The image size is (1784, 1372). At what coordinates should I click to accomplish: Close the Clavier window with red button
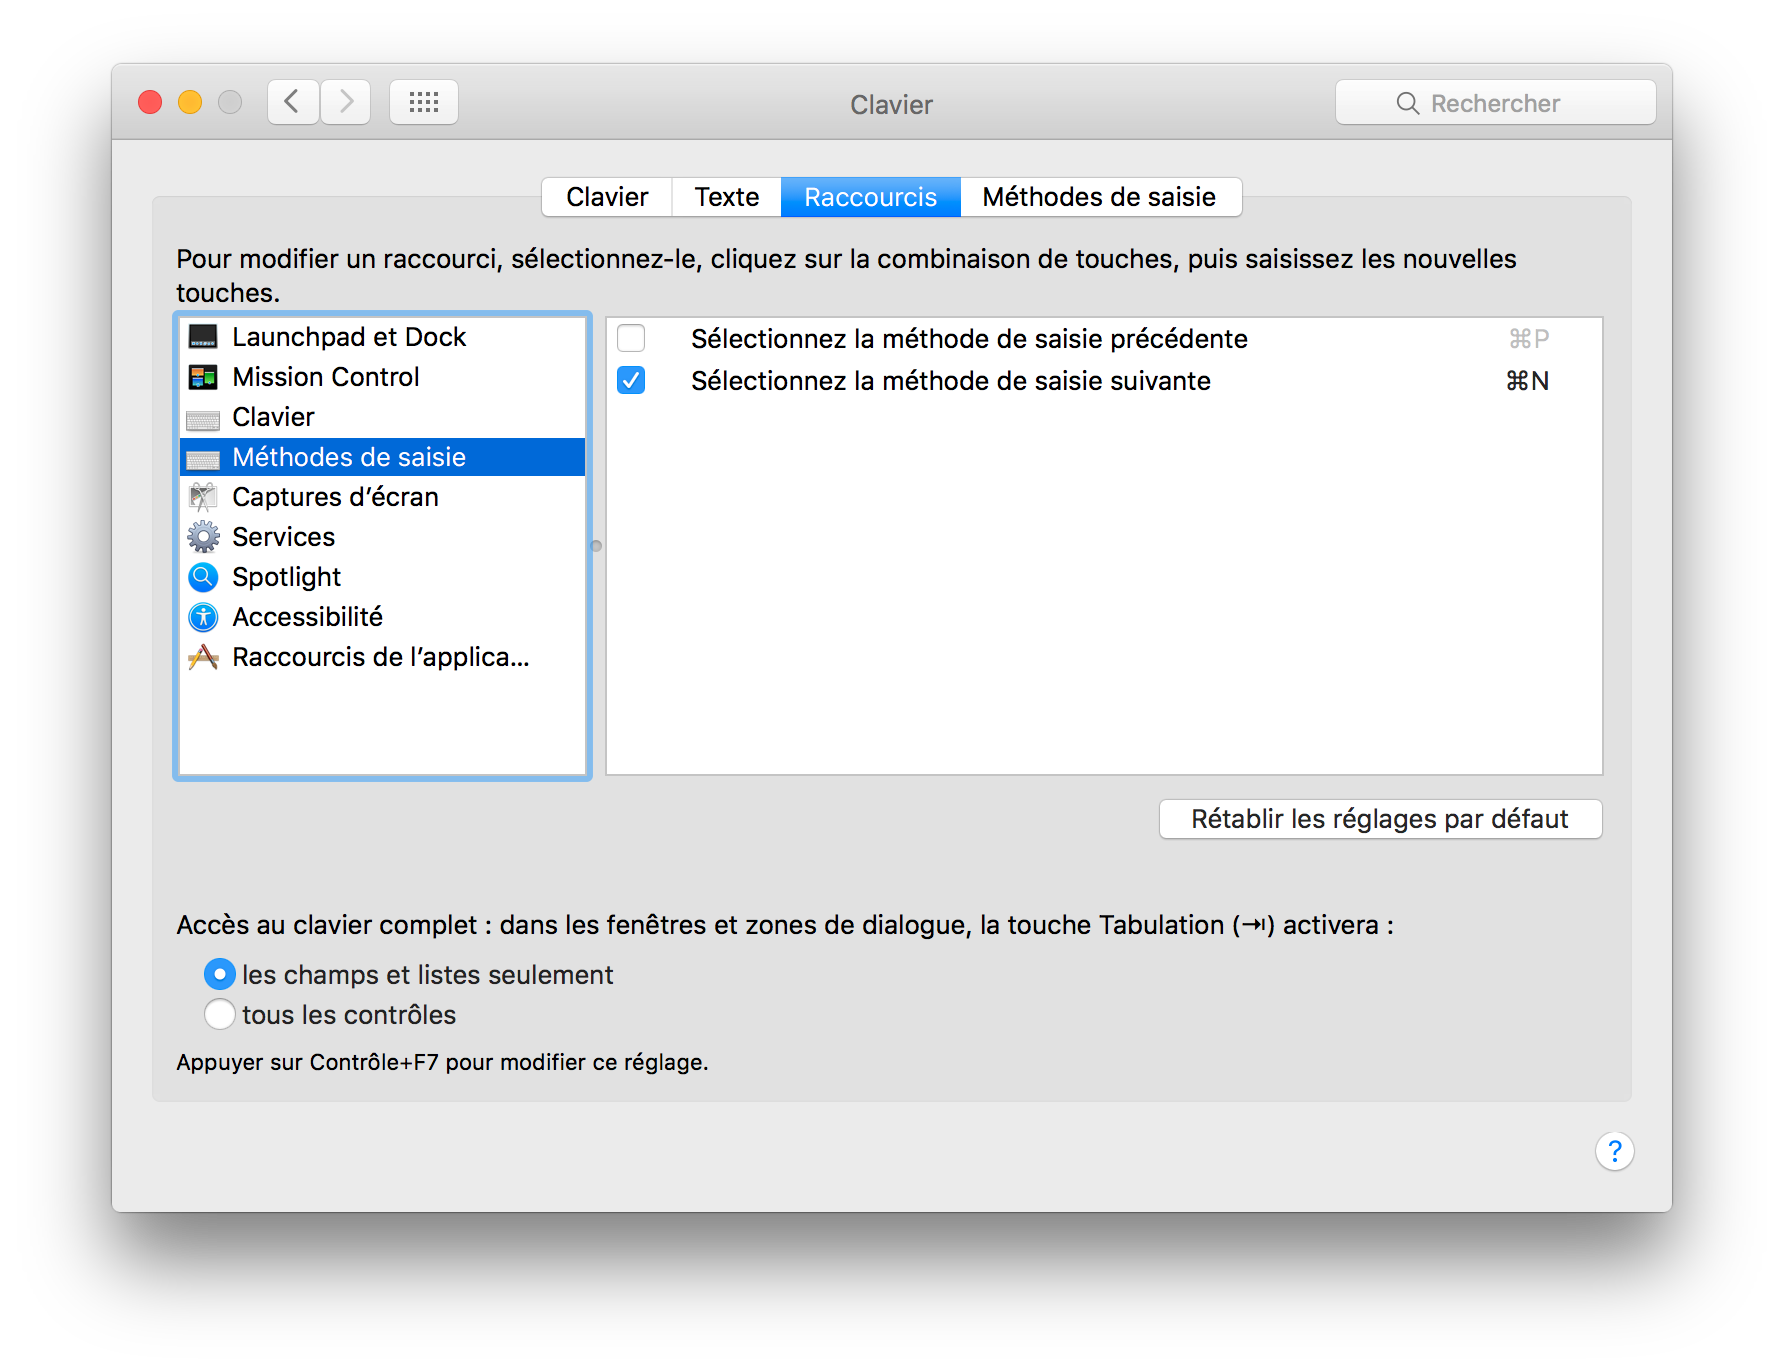point(150,102)
